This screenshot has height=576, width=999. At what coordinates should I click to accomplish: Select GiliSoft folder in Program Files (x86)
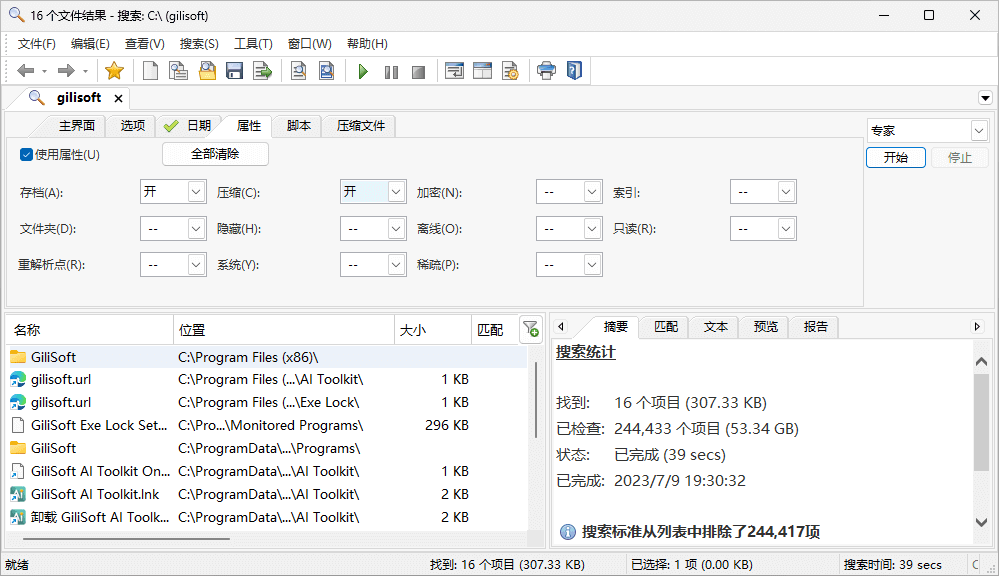tap(268, 357)
